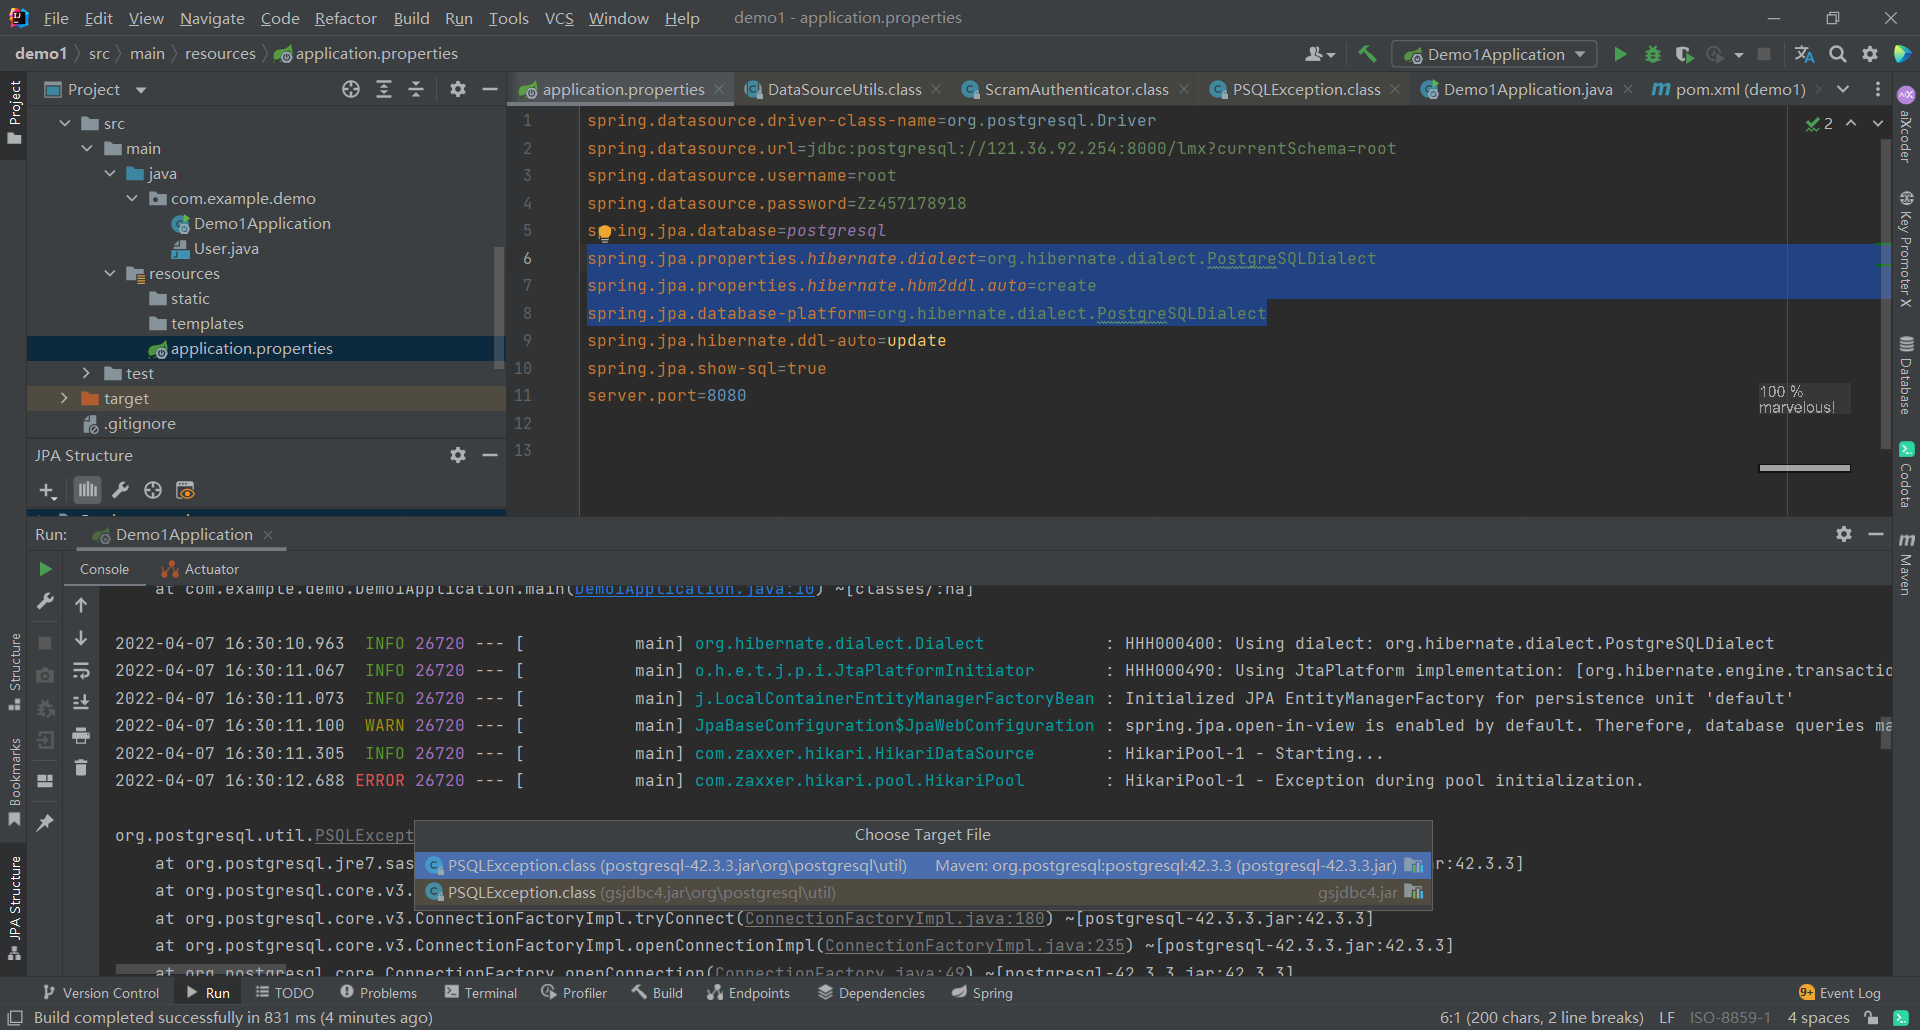The image size is (1920, 1030).
Task: Open the Maven tool window on right sidebar
Action: (1905, 570)
